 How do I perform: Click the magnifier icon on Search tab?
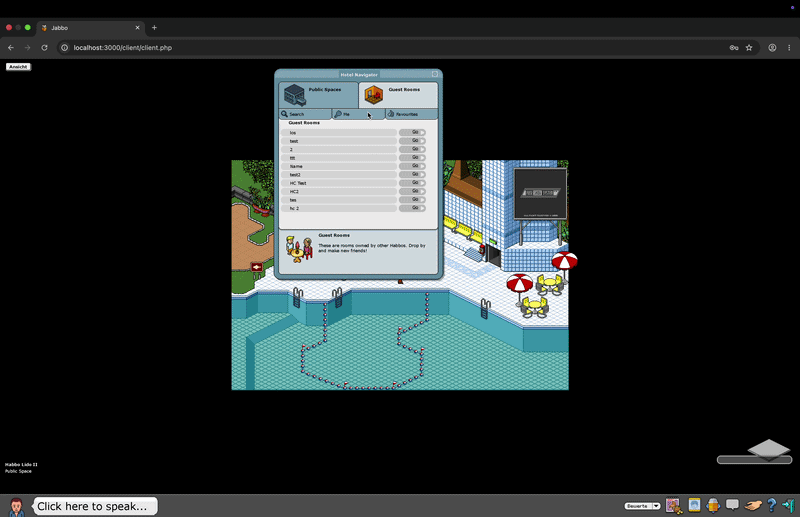284,114
